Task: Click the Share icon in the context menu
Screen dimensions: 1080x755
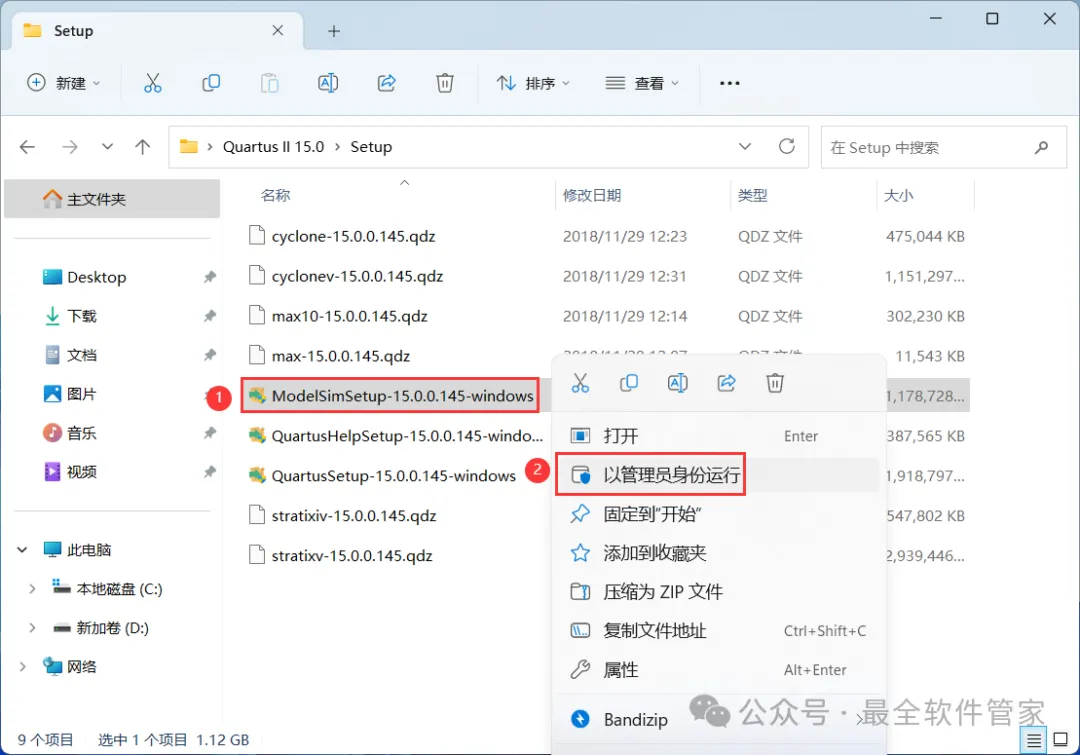Action: [x=727, y=383]
